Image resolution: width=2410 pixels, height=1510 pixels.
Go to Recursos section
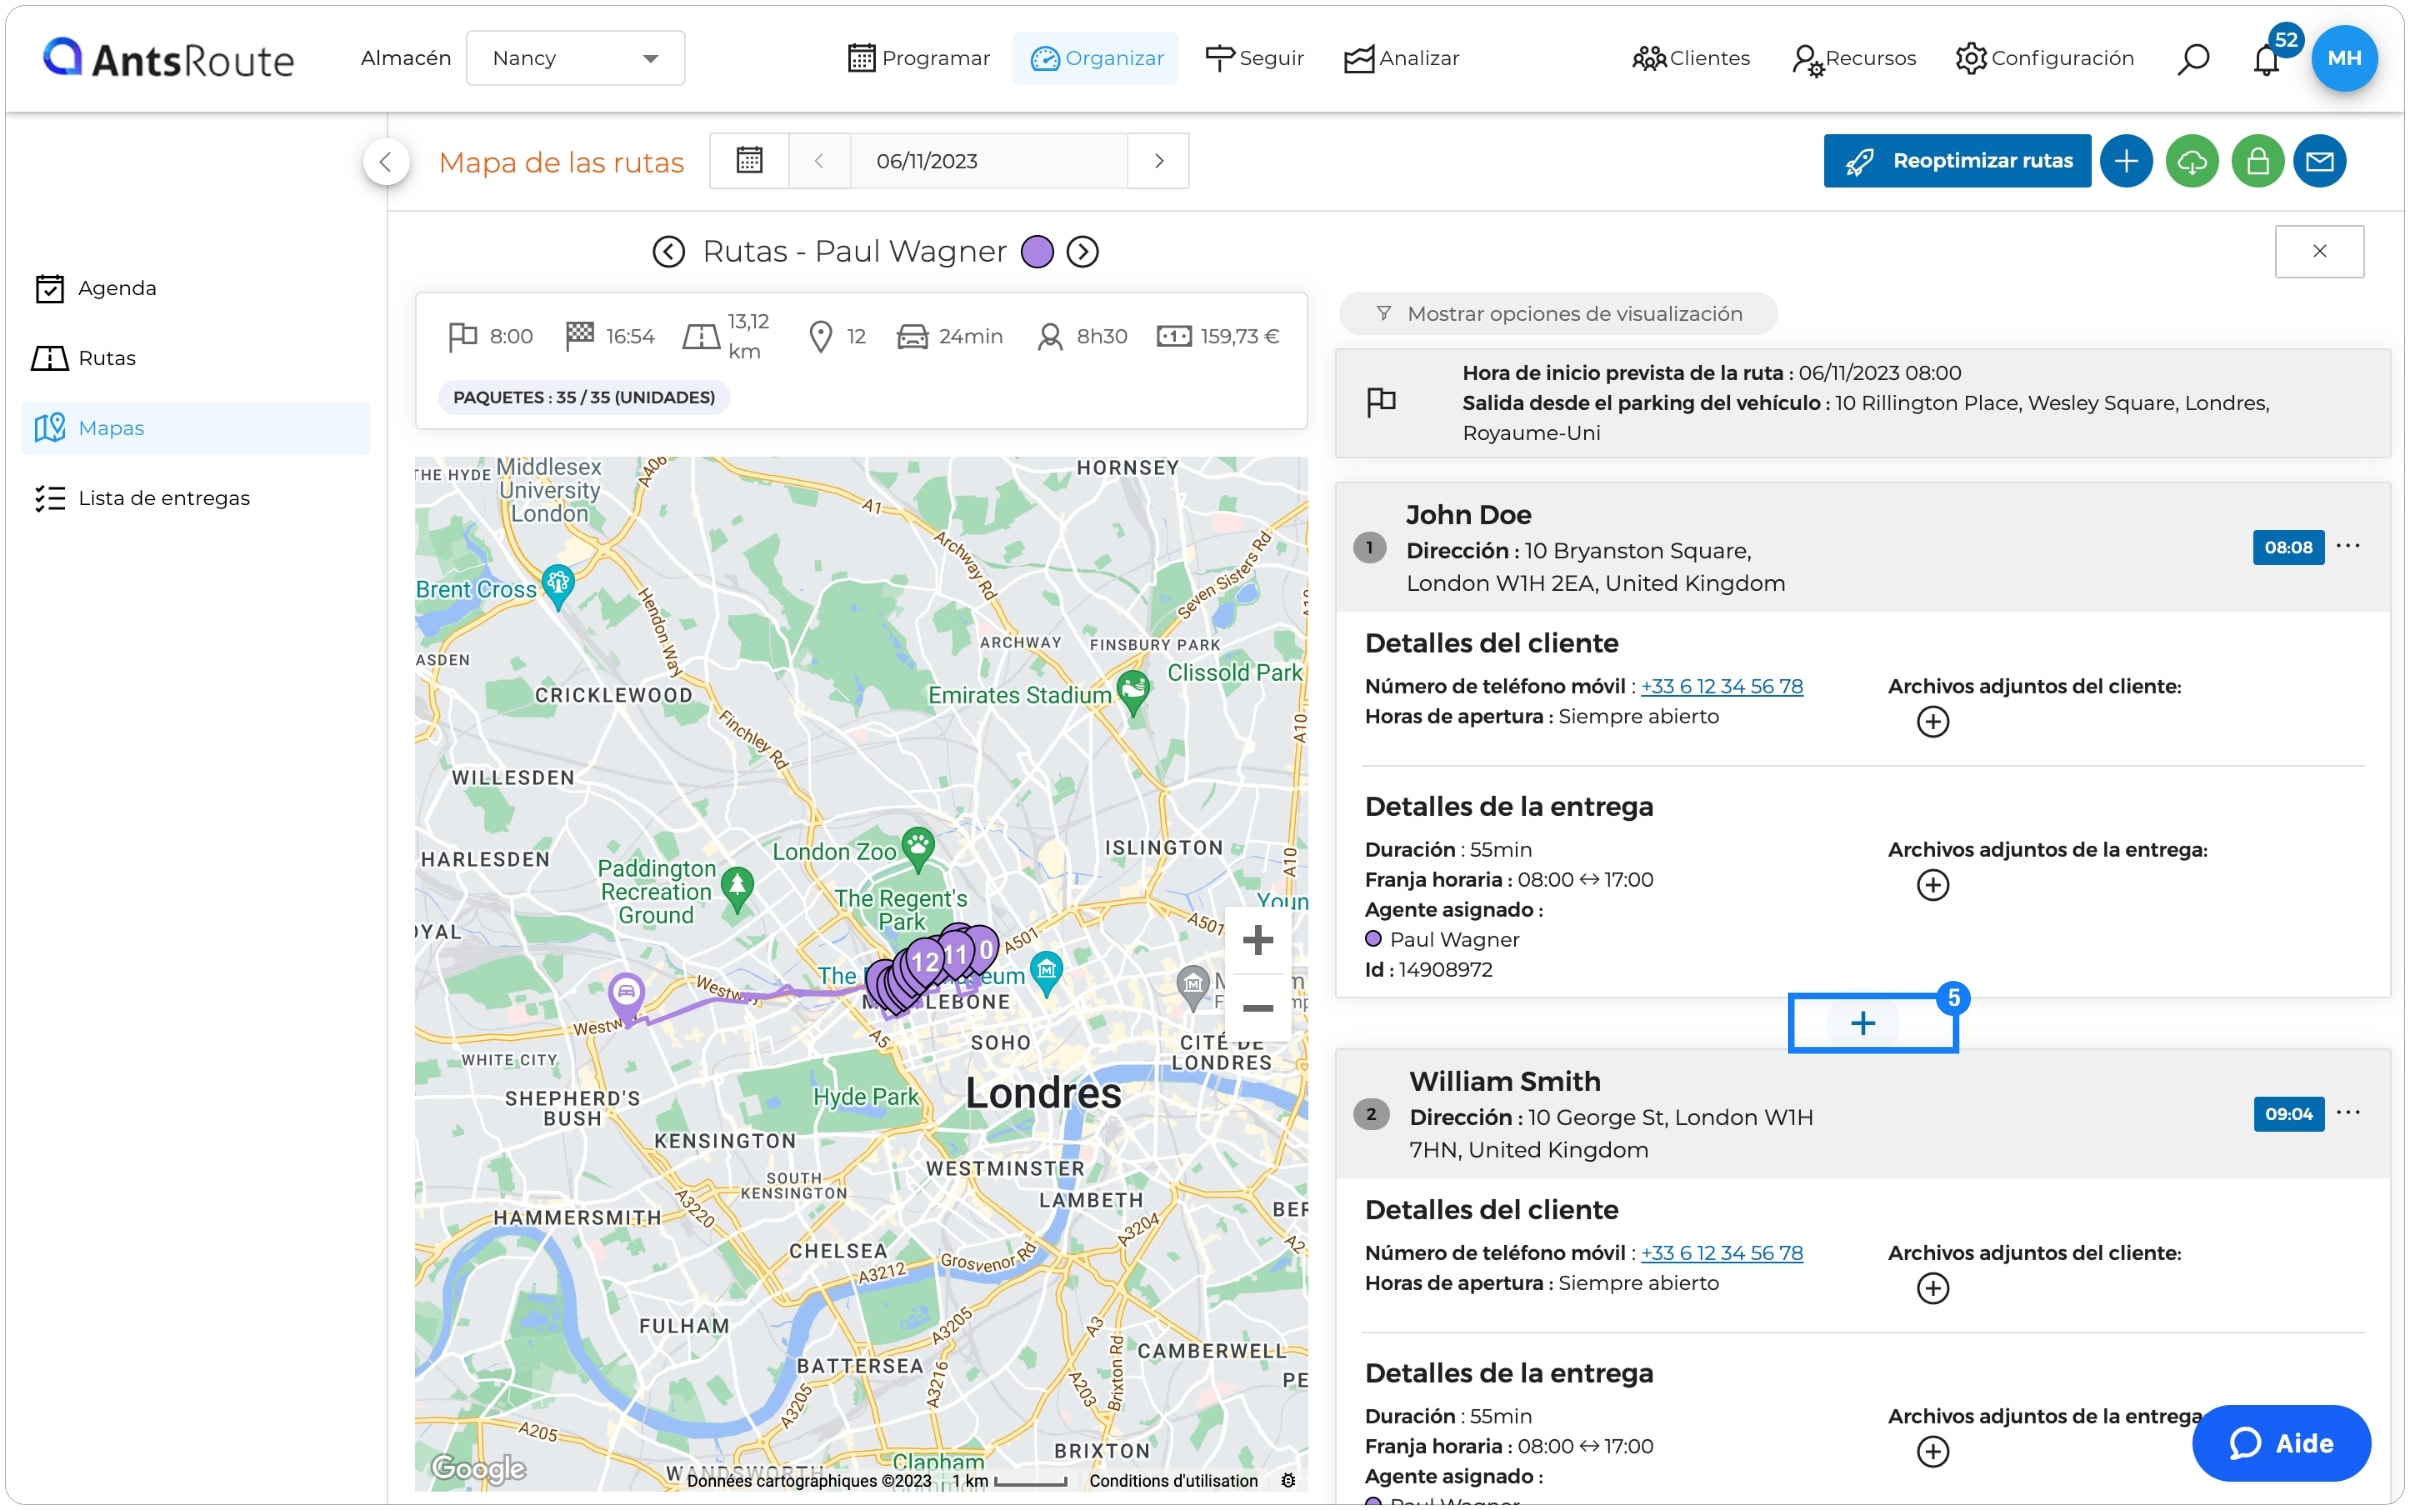(x=1853, y=58)
